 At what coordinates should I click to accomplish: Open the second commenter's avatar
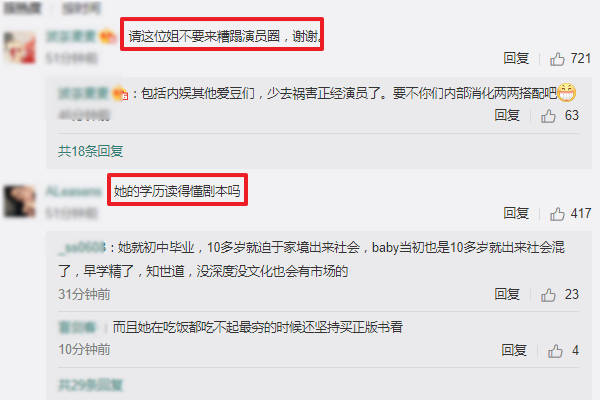pos(20,202)
